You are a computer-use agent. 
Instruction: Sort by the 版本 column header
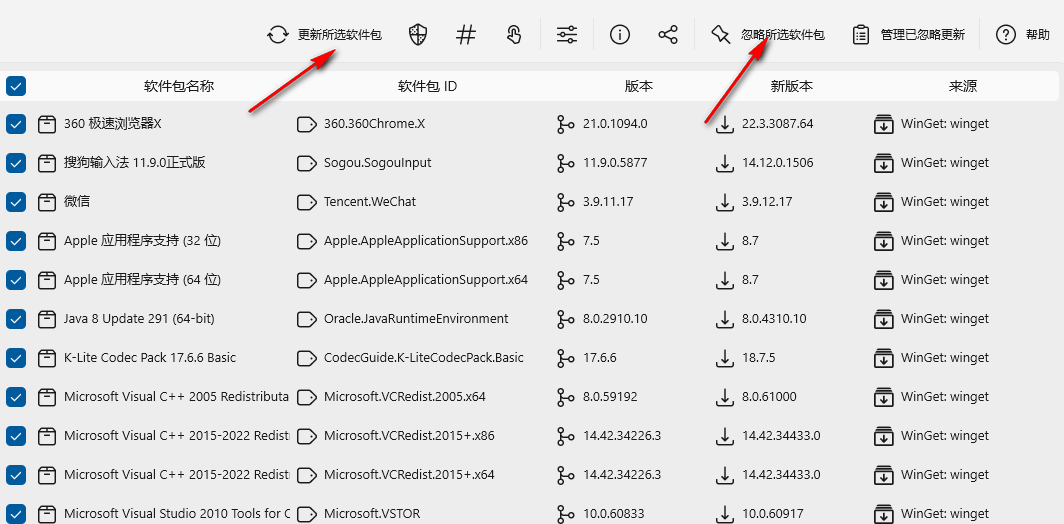(639, 86)
